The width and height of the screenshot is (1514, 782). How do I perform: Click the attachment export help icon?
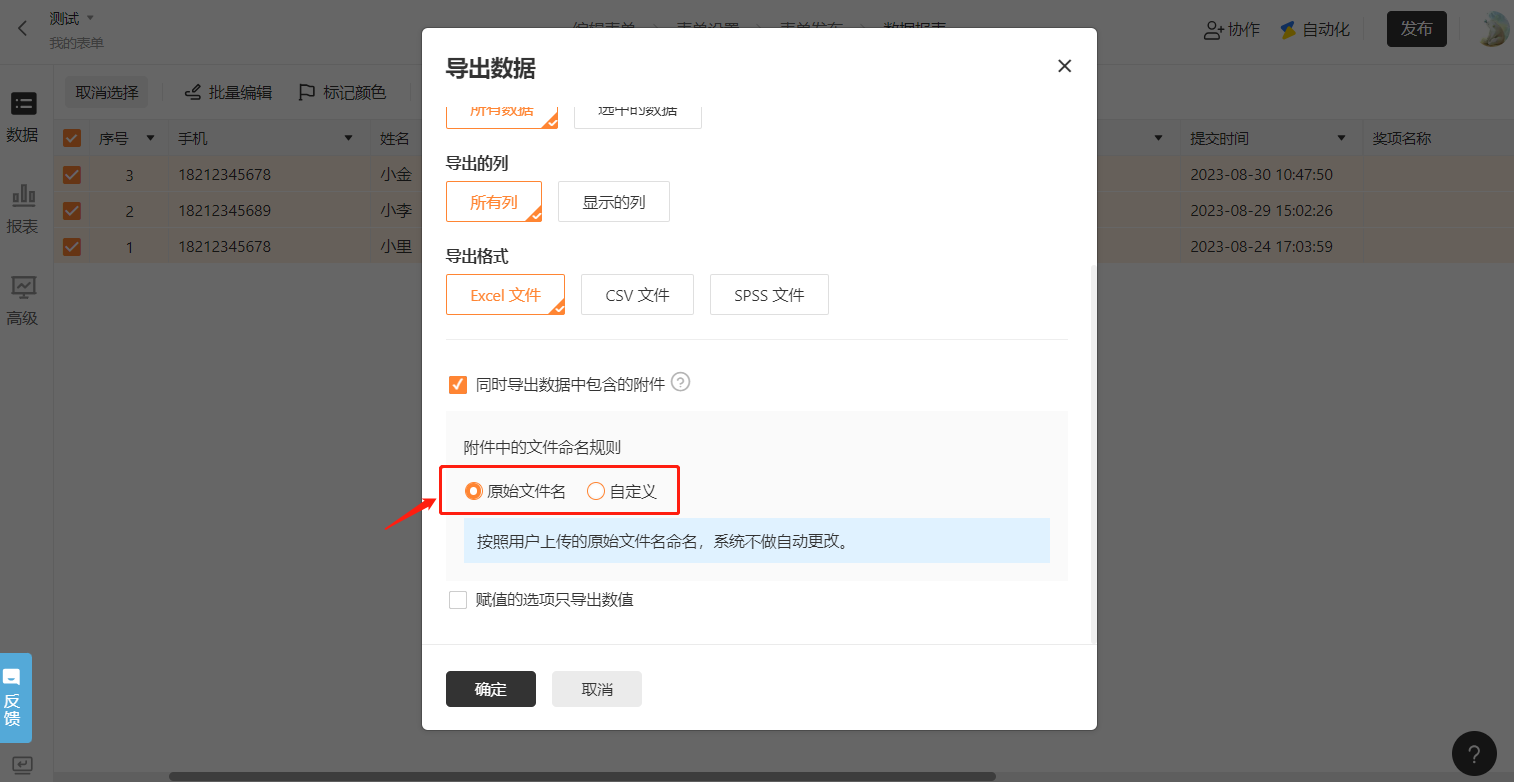pos(681,382)
